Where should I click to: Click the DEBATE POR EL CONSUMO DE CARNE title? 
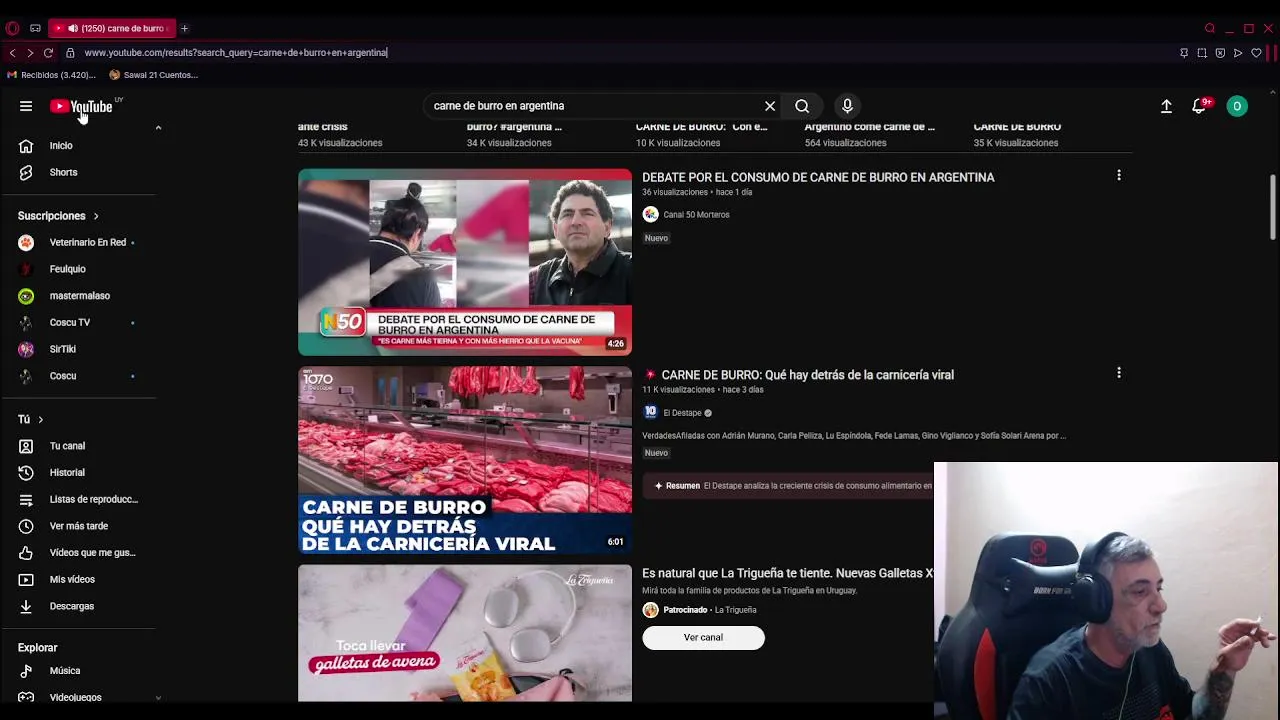point(818,177)
